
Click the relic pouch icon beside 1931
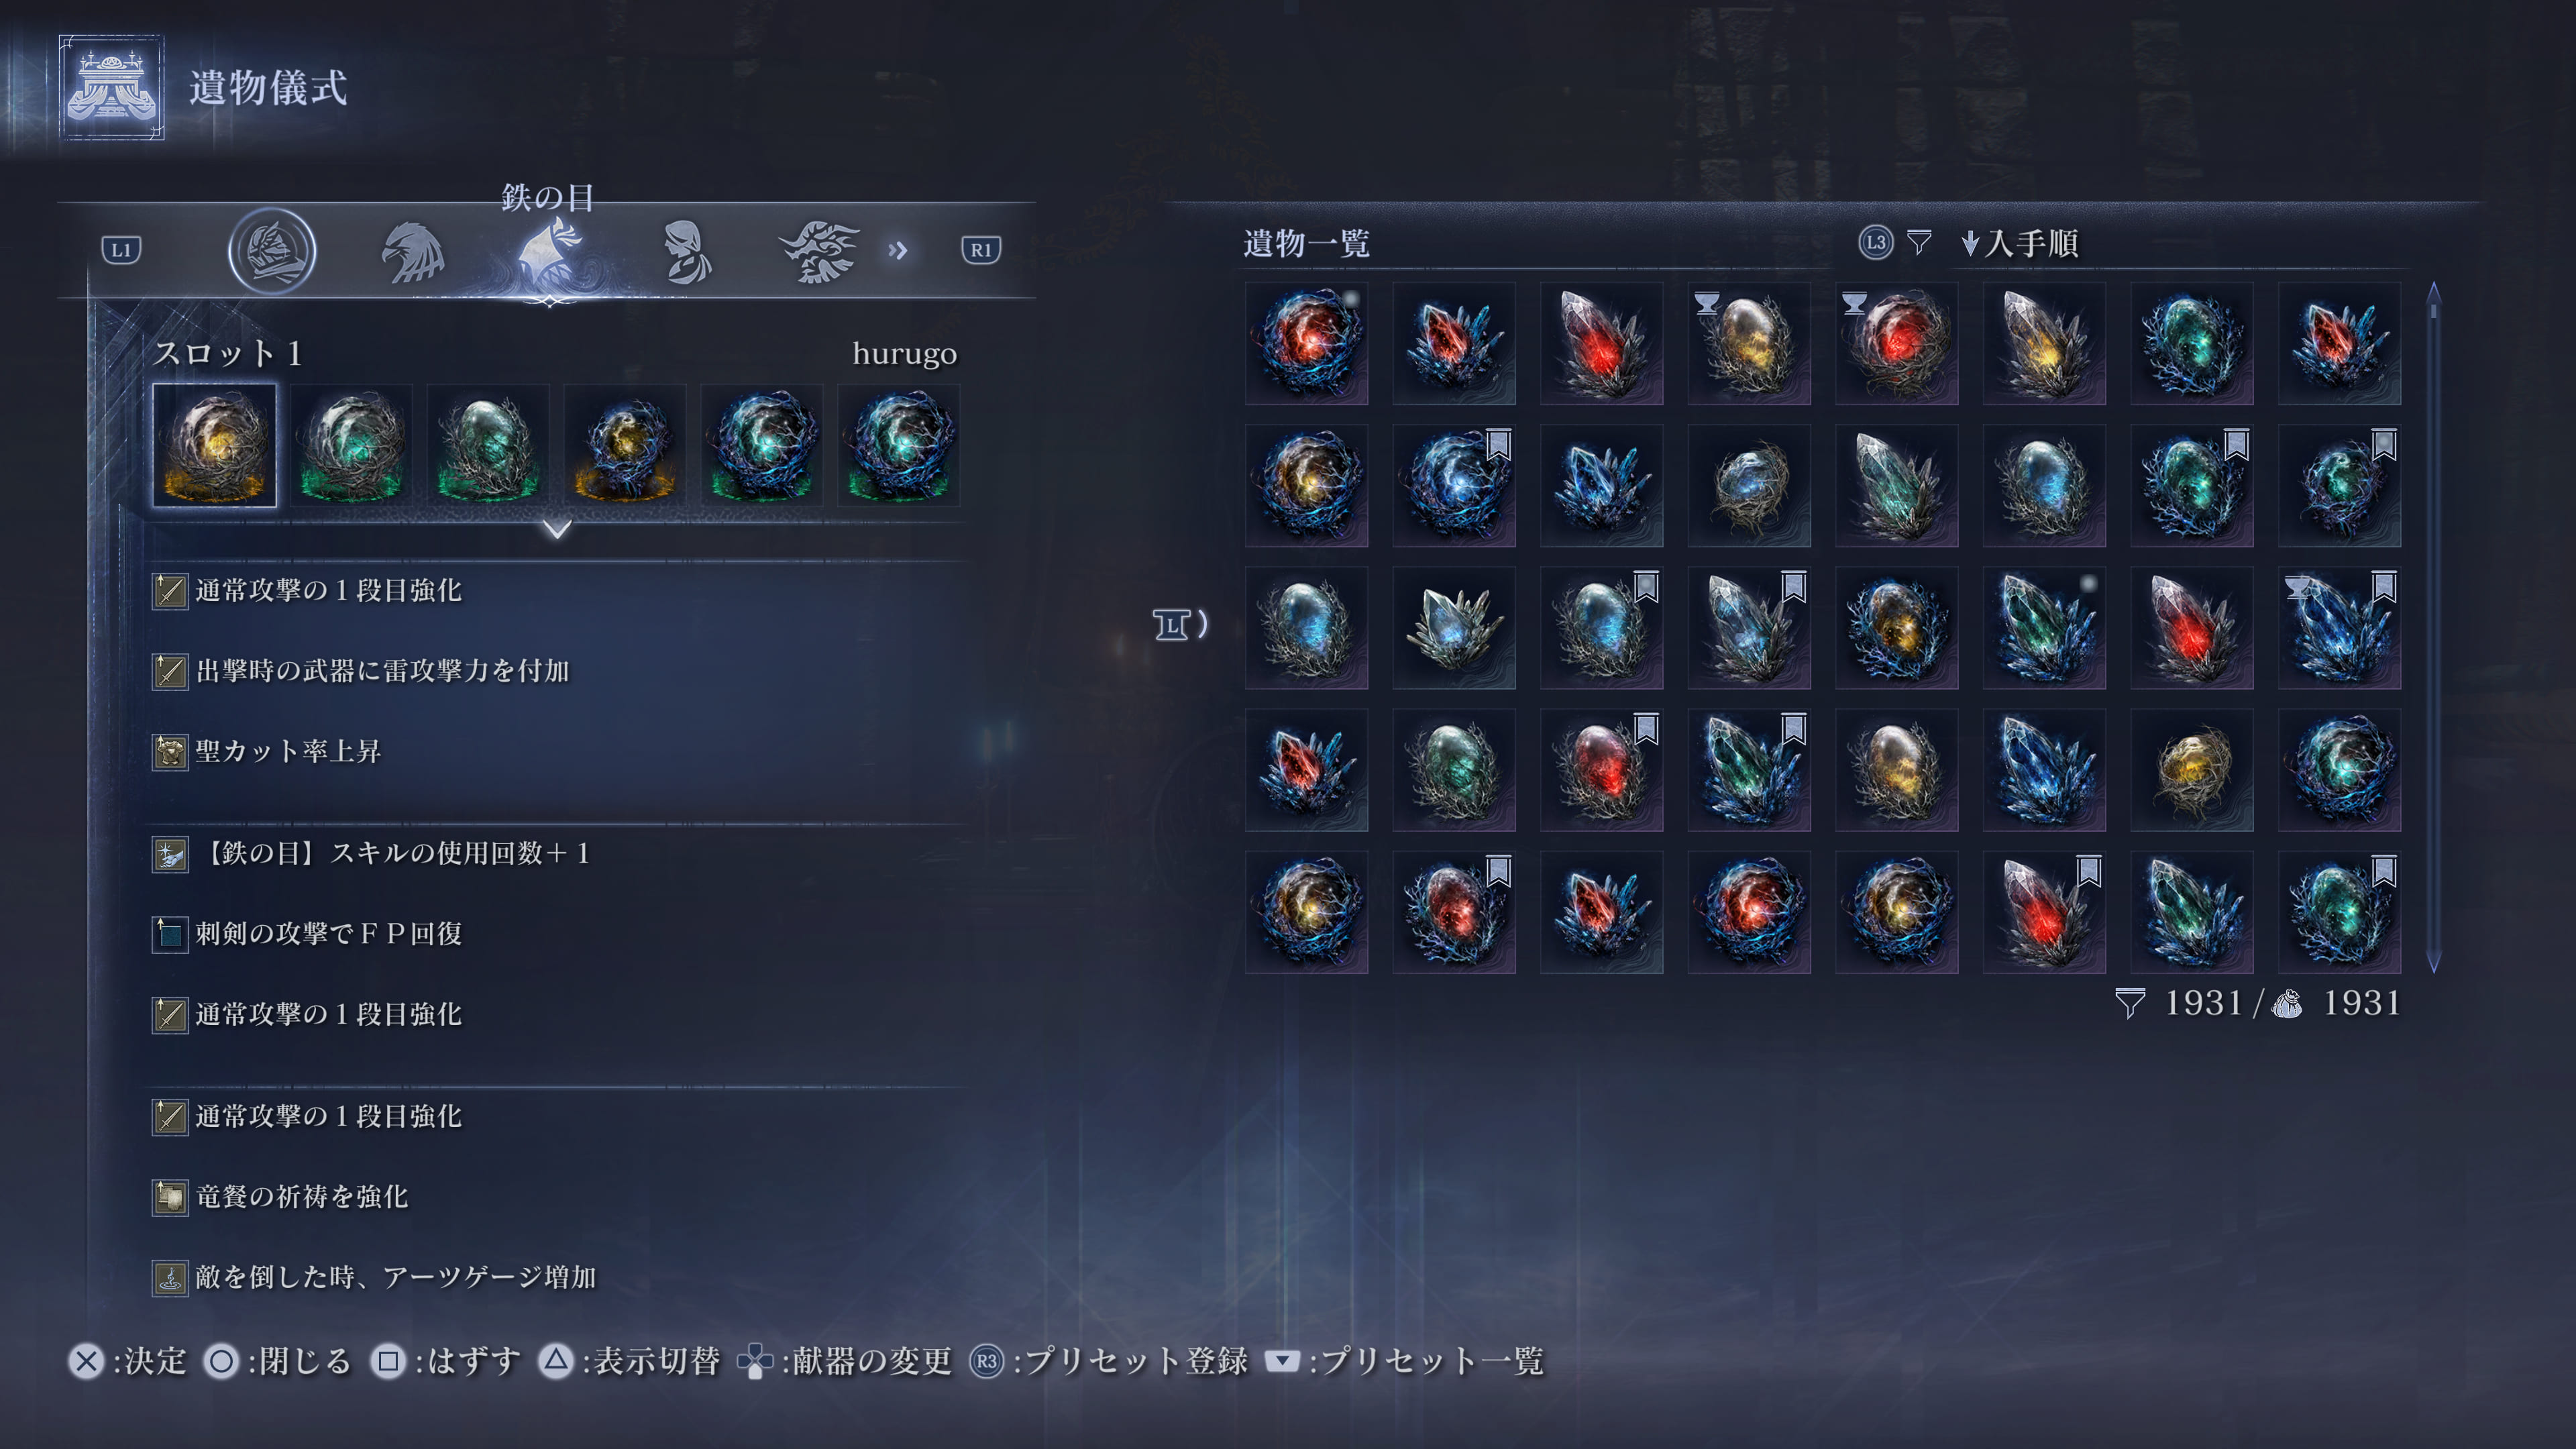[x=2286, y=1003]
